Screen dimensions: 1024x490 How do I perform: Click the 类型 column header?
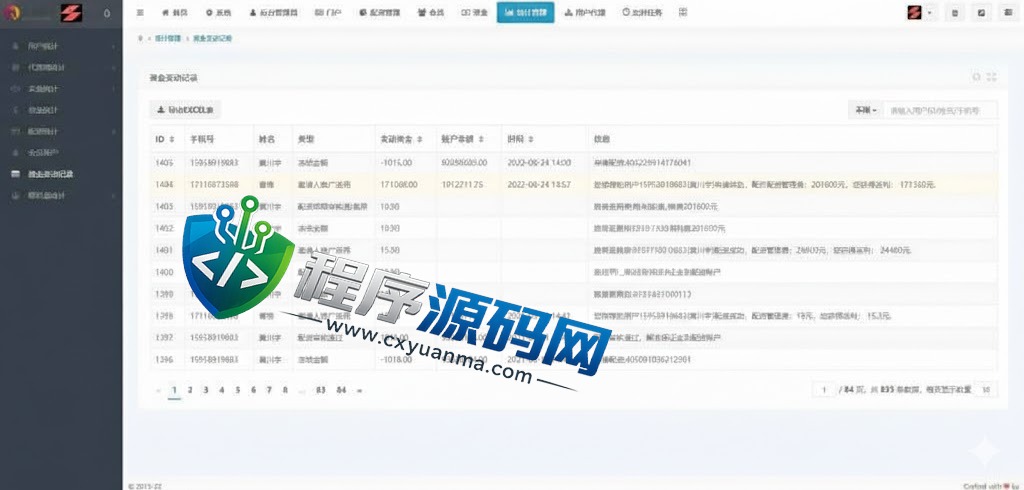tap(306, 139)
